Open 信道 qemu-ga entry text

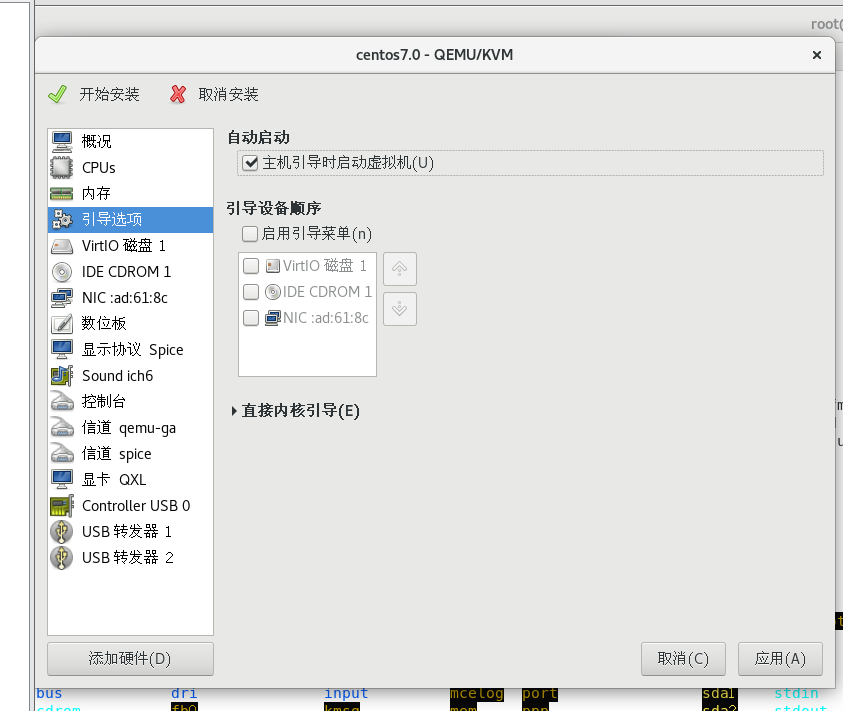128,428
